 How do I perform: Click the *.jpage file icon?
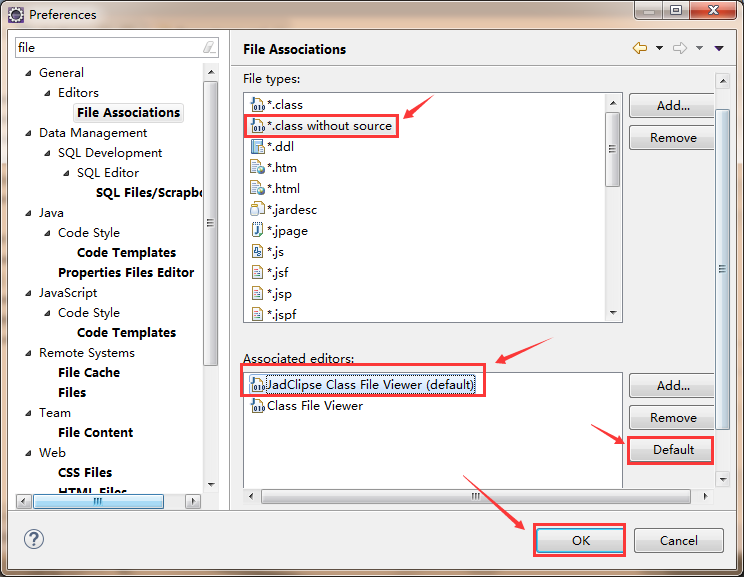[x=258, y=230]
